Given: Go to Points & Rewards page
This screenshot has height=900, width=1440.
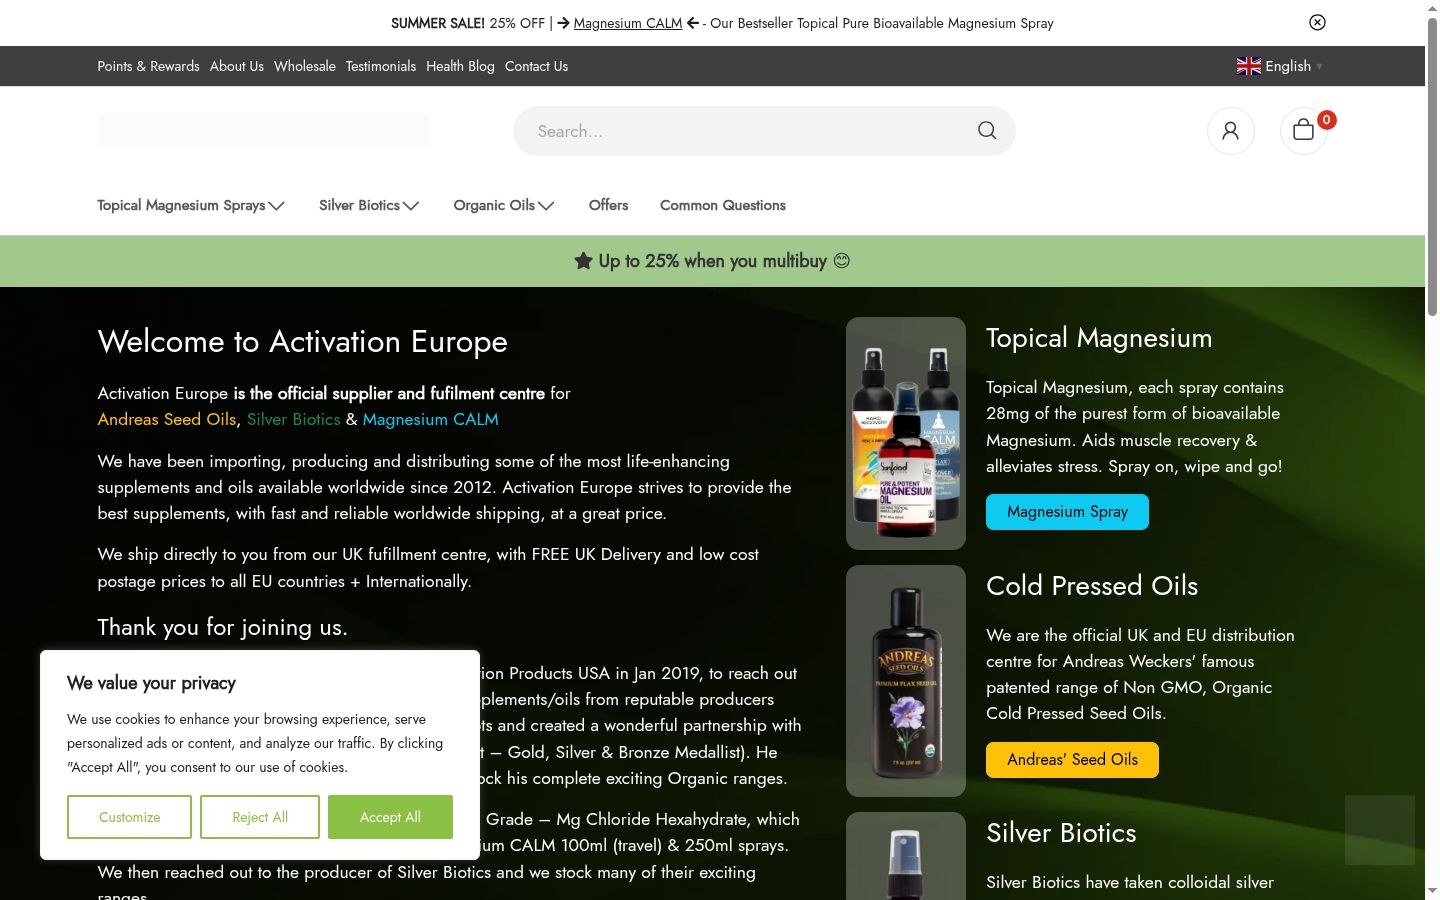Looking at the screenshot, I should point(149,66).
